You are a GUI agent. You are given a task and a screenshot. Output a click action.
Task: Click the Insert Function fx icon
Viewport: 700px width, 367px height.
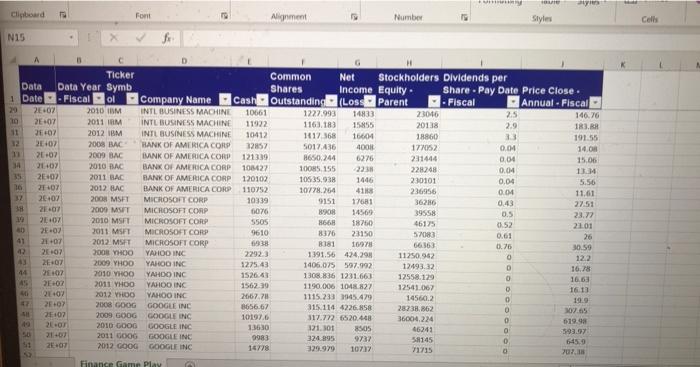(167, 38)
